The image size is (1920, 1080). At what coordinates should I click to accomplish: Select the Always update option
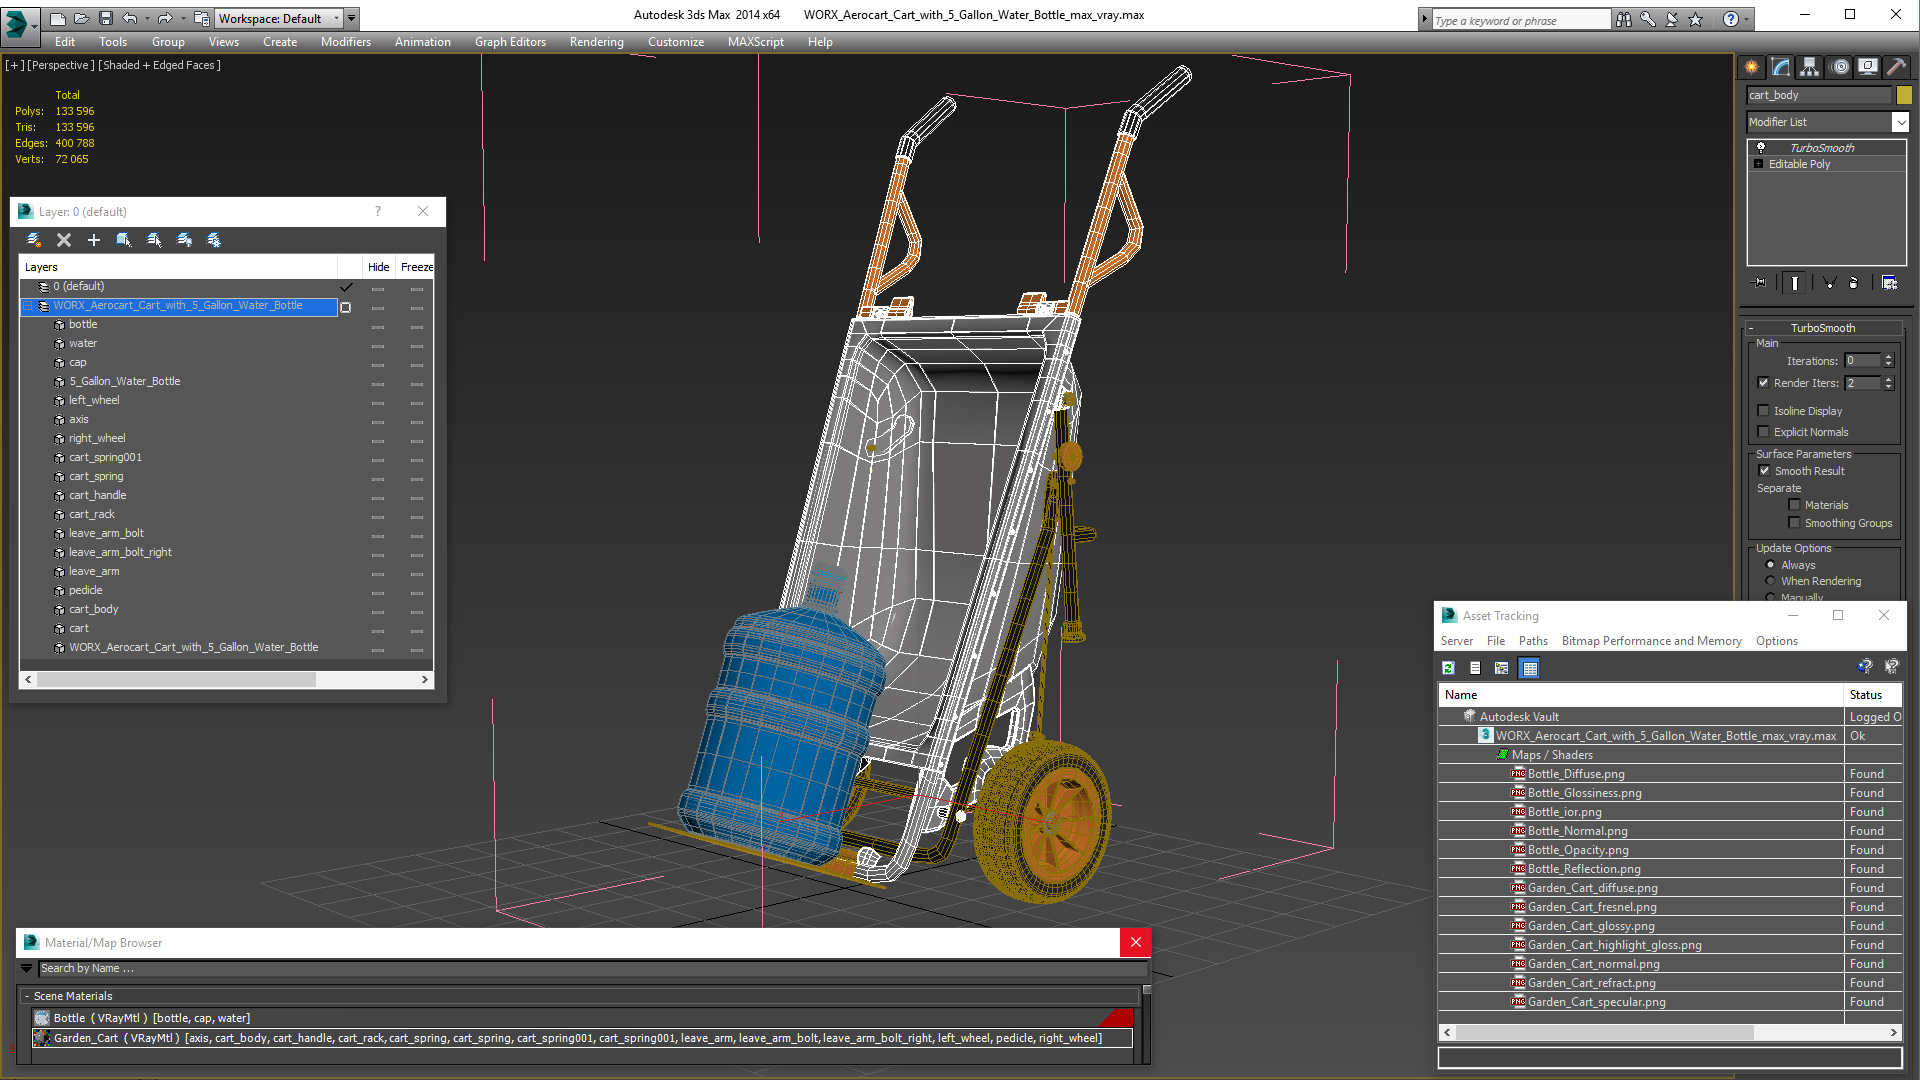[x=1771, y=565]
